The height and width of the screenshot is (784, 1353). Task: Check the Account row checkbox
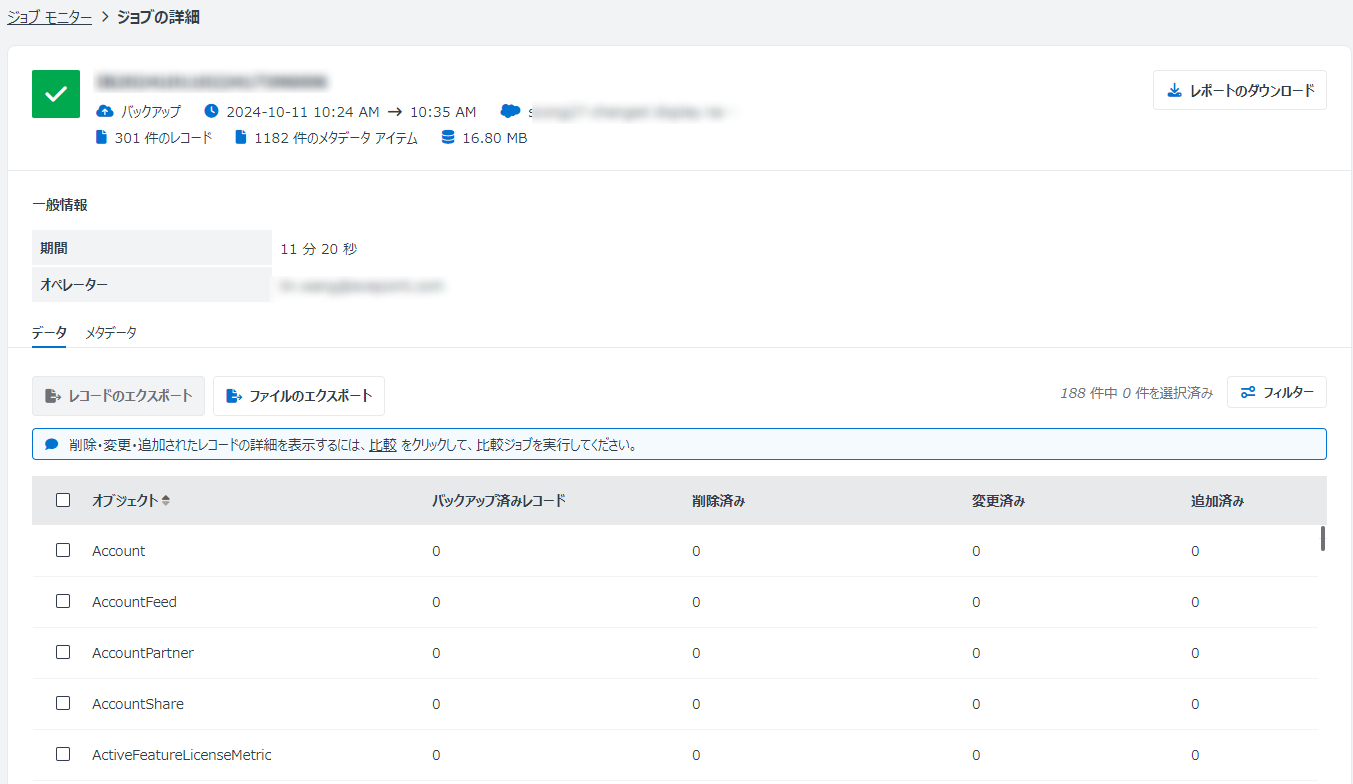(63, 551)
